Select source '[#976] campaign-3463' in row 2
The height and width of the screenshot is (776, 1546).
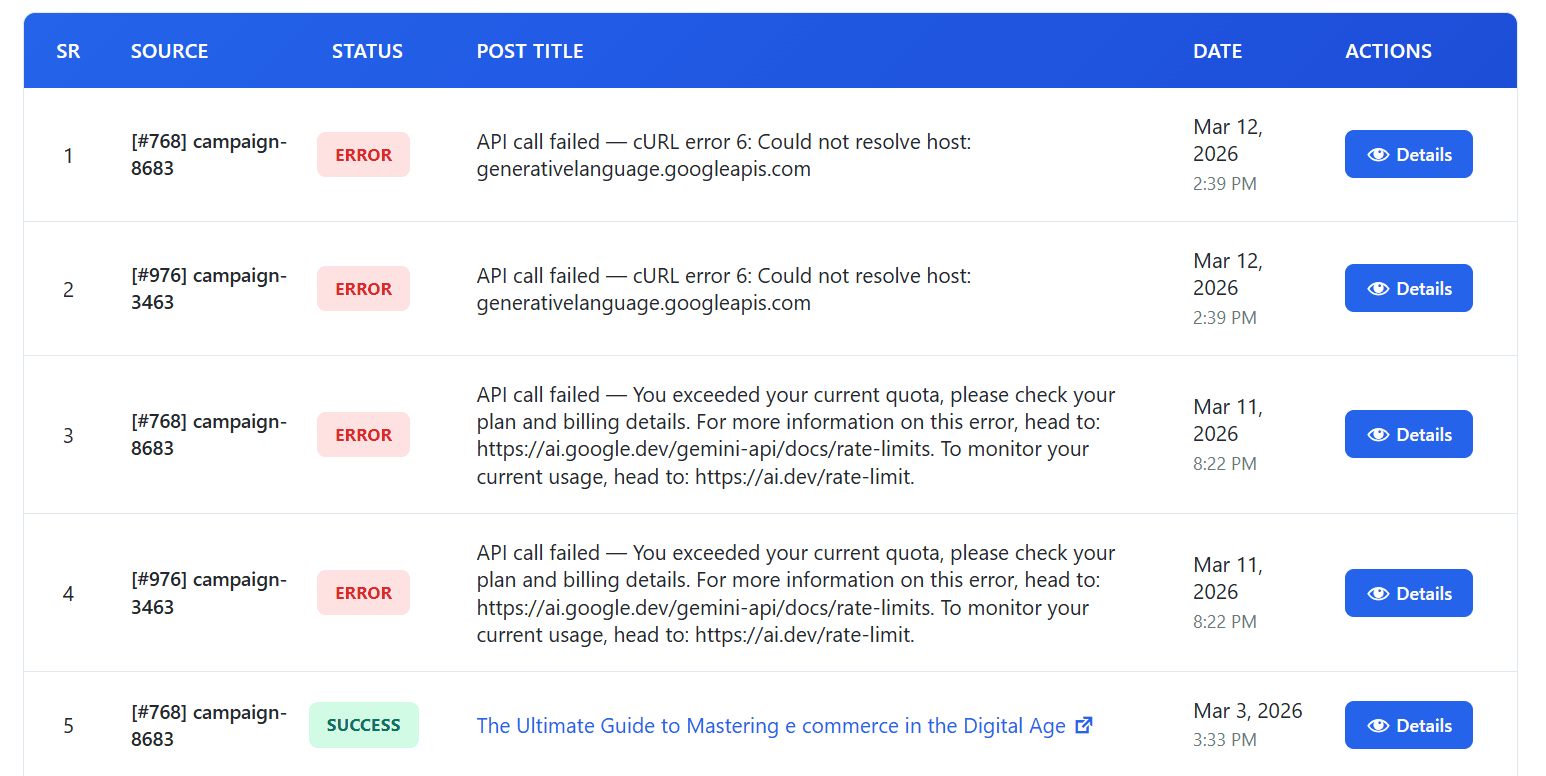click(208, 289)
